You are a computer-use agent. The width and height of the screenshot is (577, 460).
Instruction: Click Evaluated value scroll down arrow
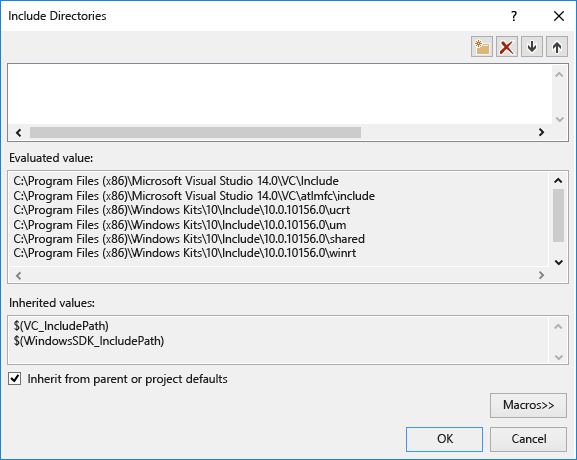[558, 262]
